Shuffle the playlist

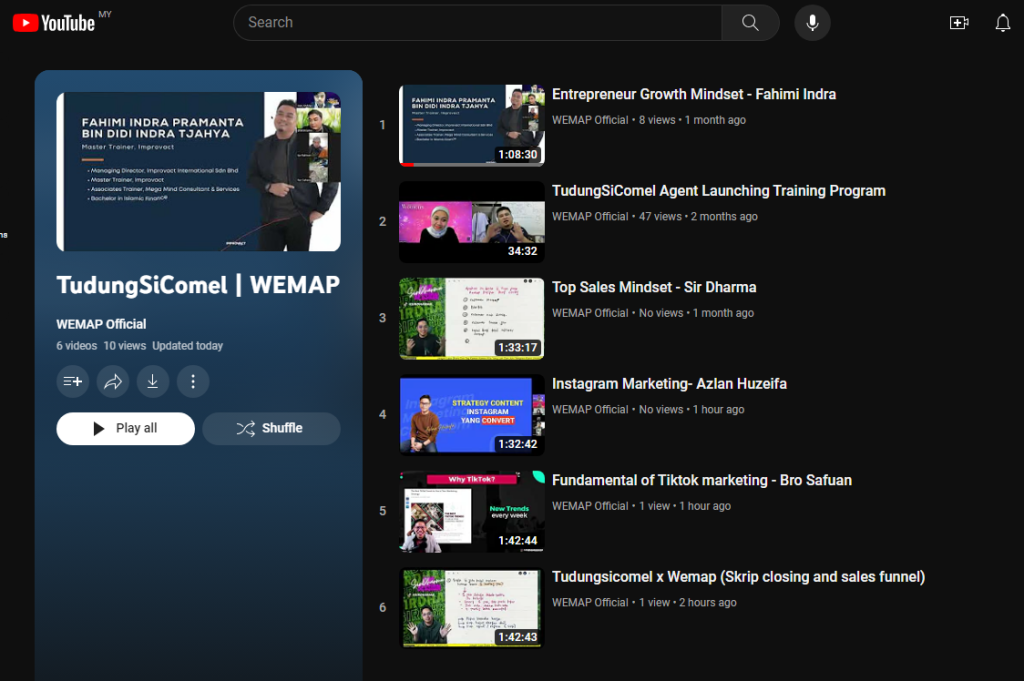271,428
